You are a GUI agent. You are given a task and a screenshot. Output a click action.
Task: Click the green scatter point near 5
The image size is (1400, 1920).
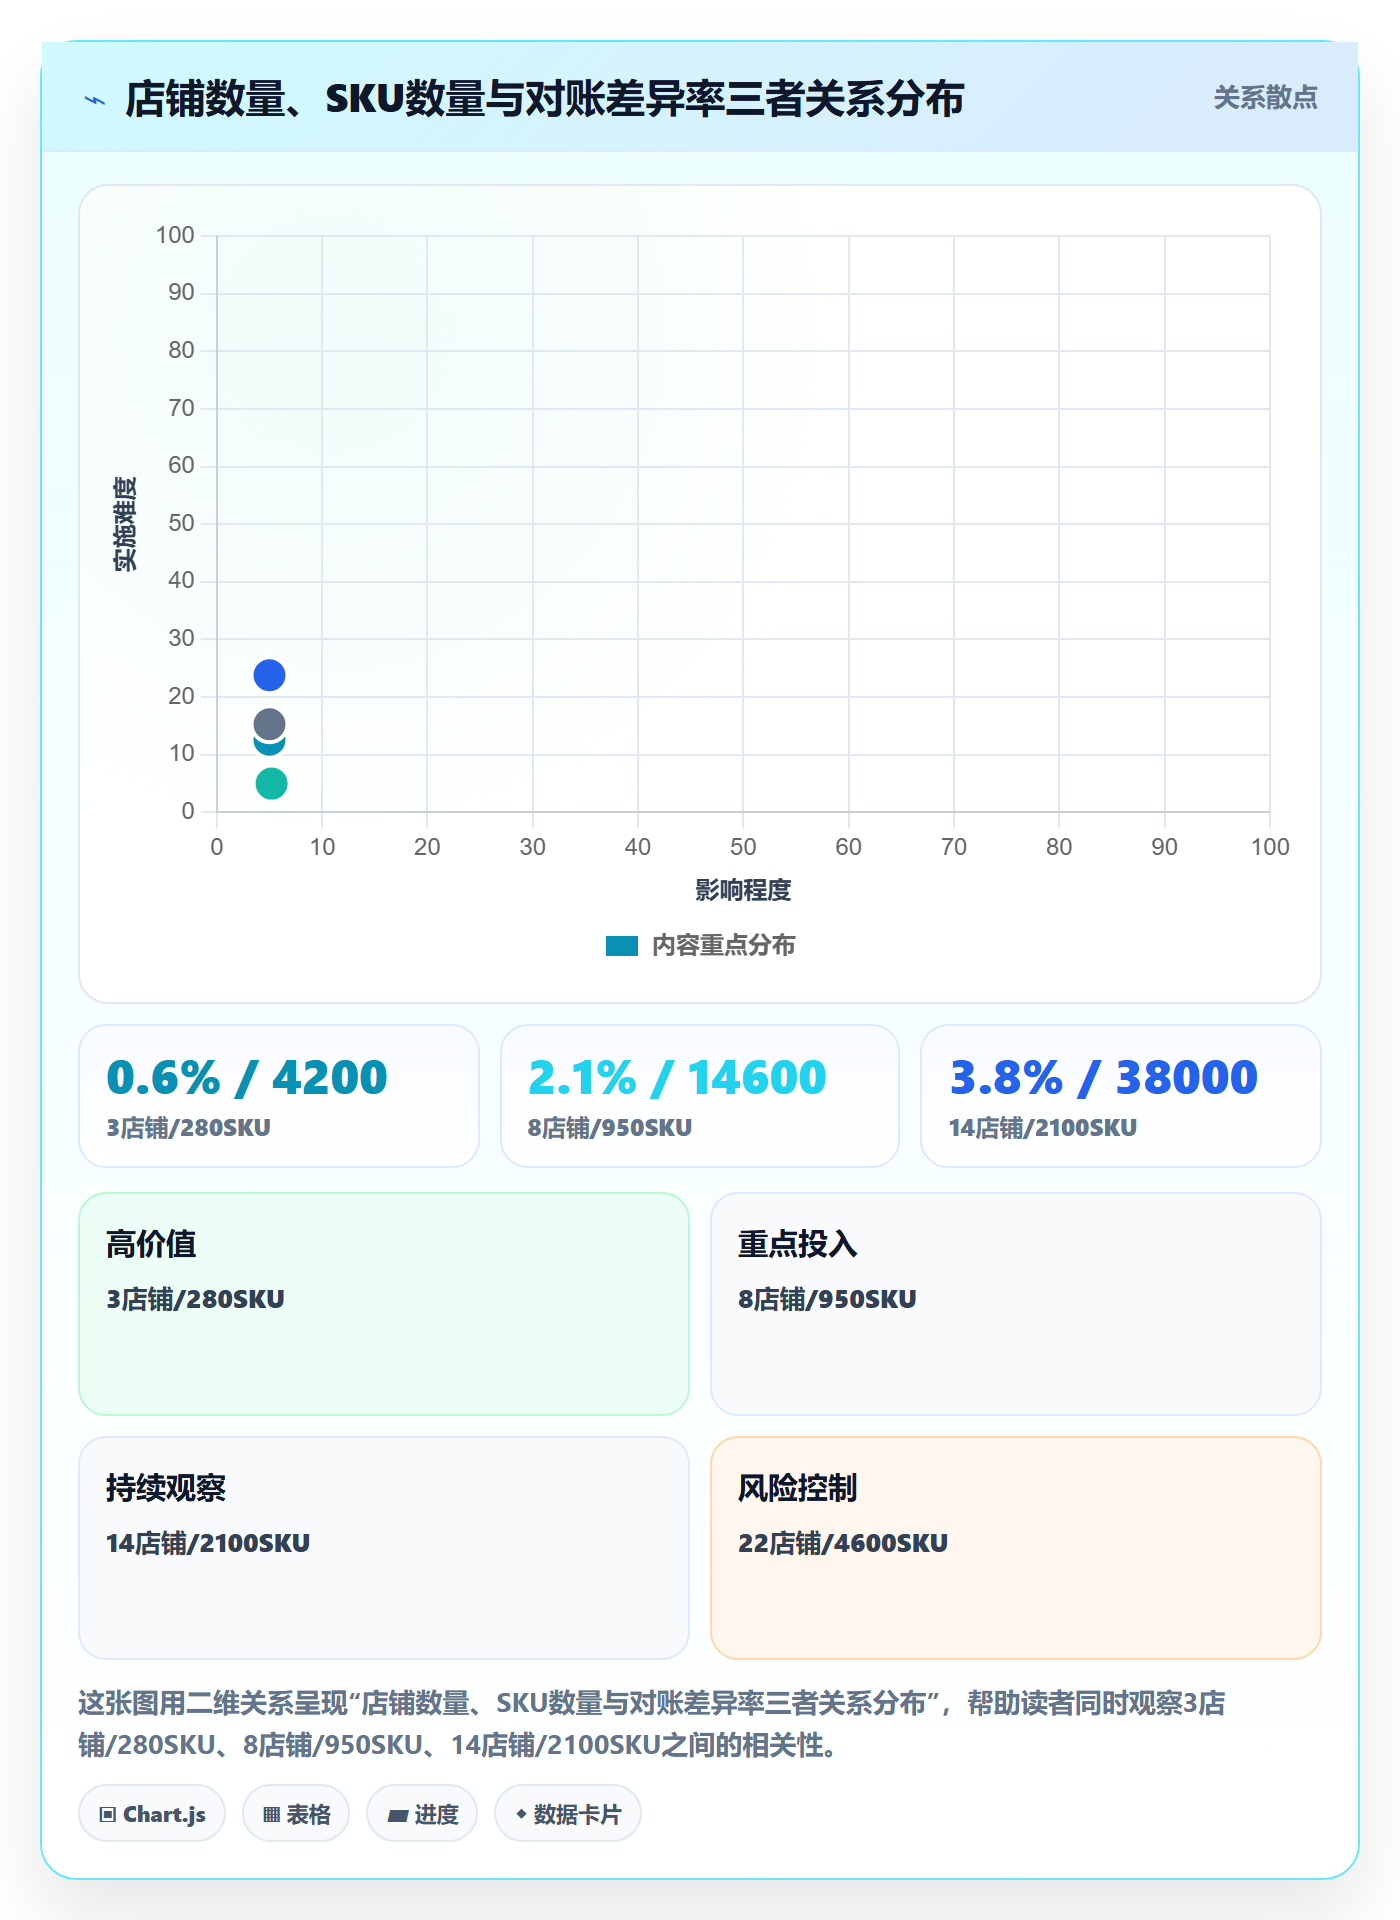pyautogui.click(x=271, y=783)
